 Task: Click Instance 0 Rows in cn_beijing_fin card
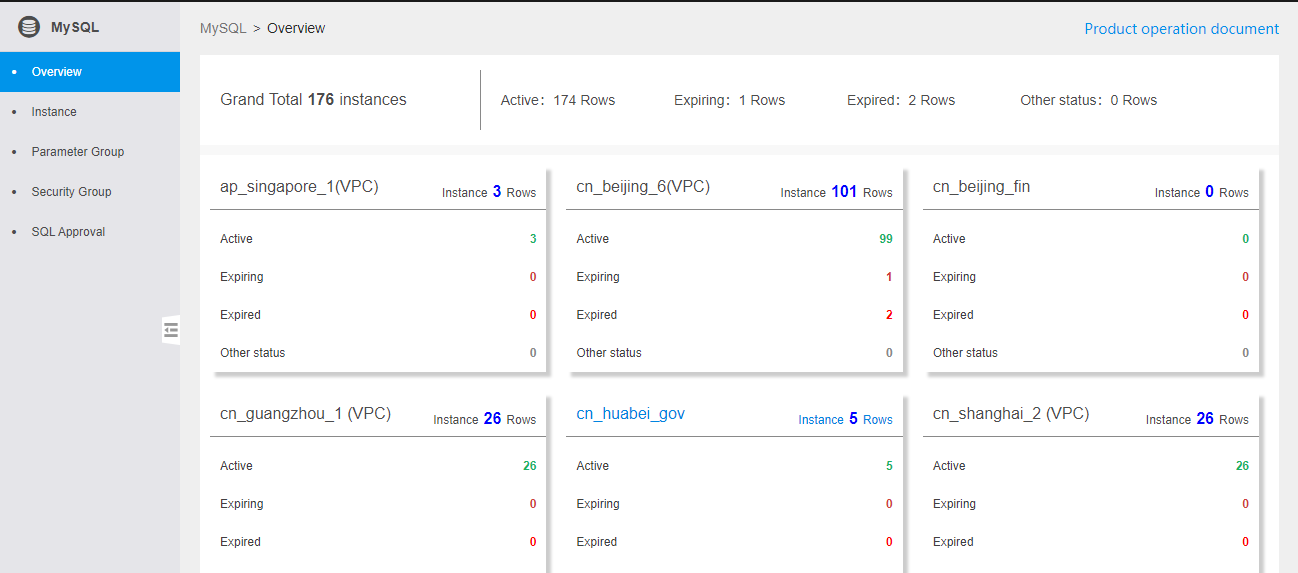(1202, 192)
